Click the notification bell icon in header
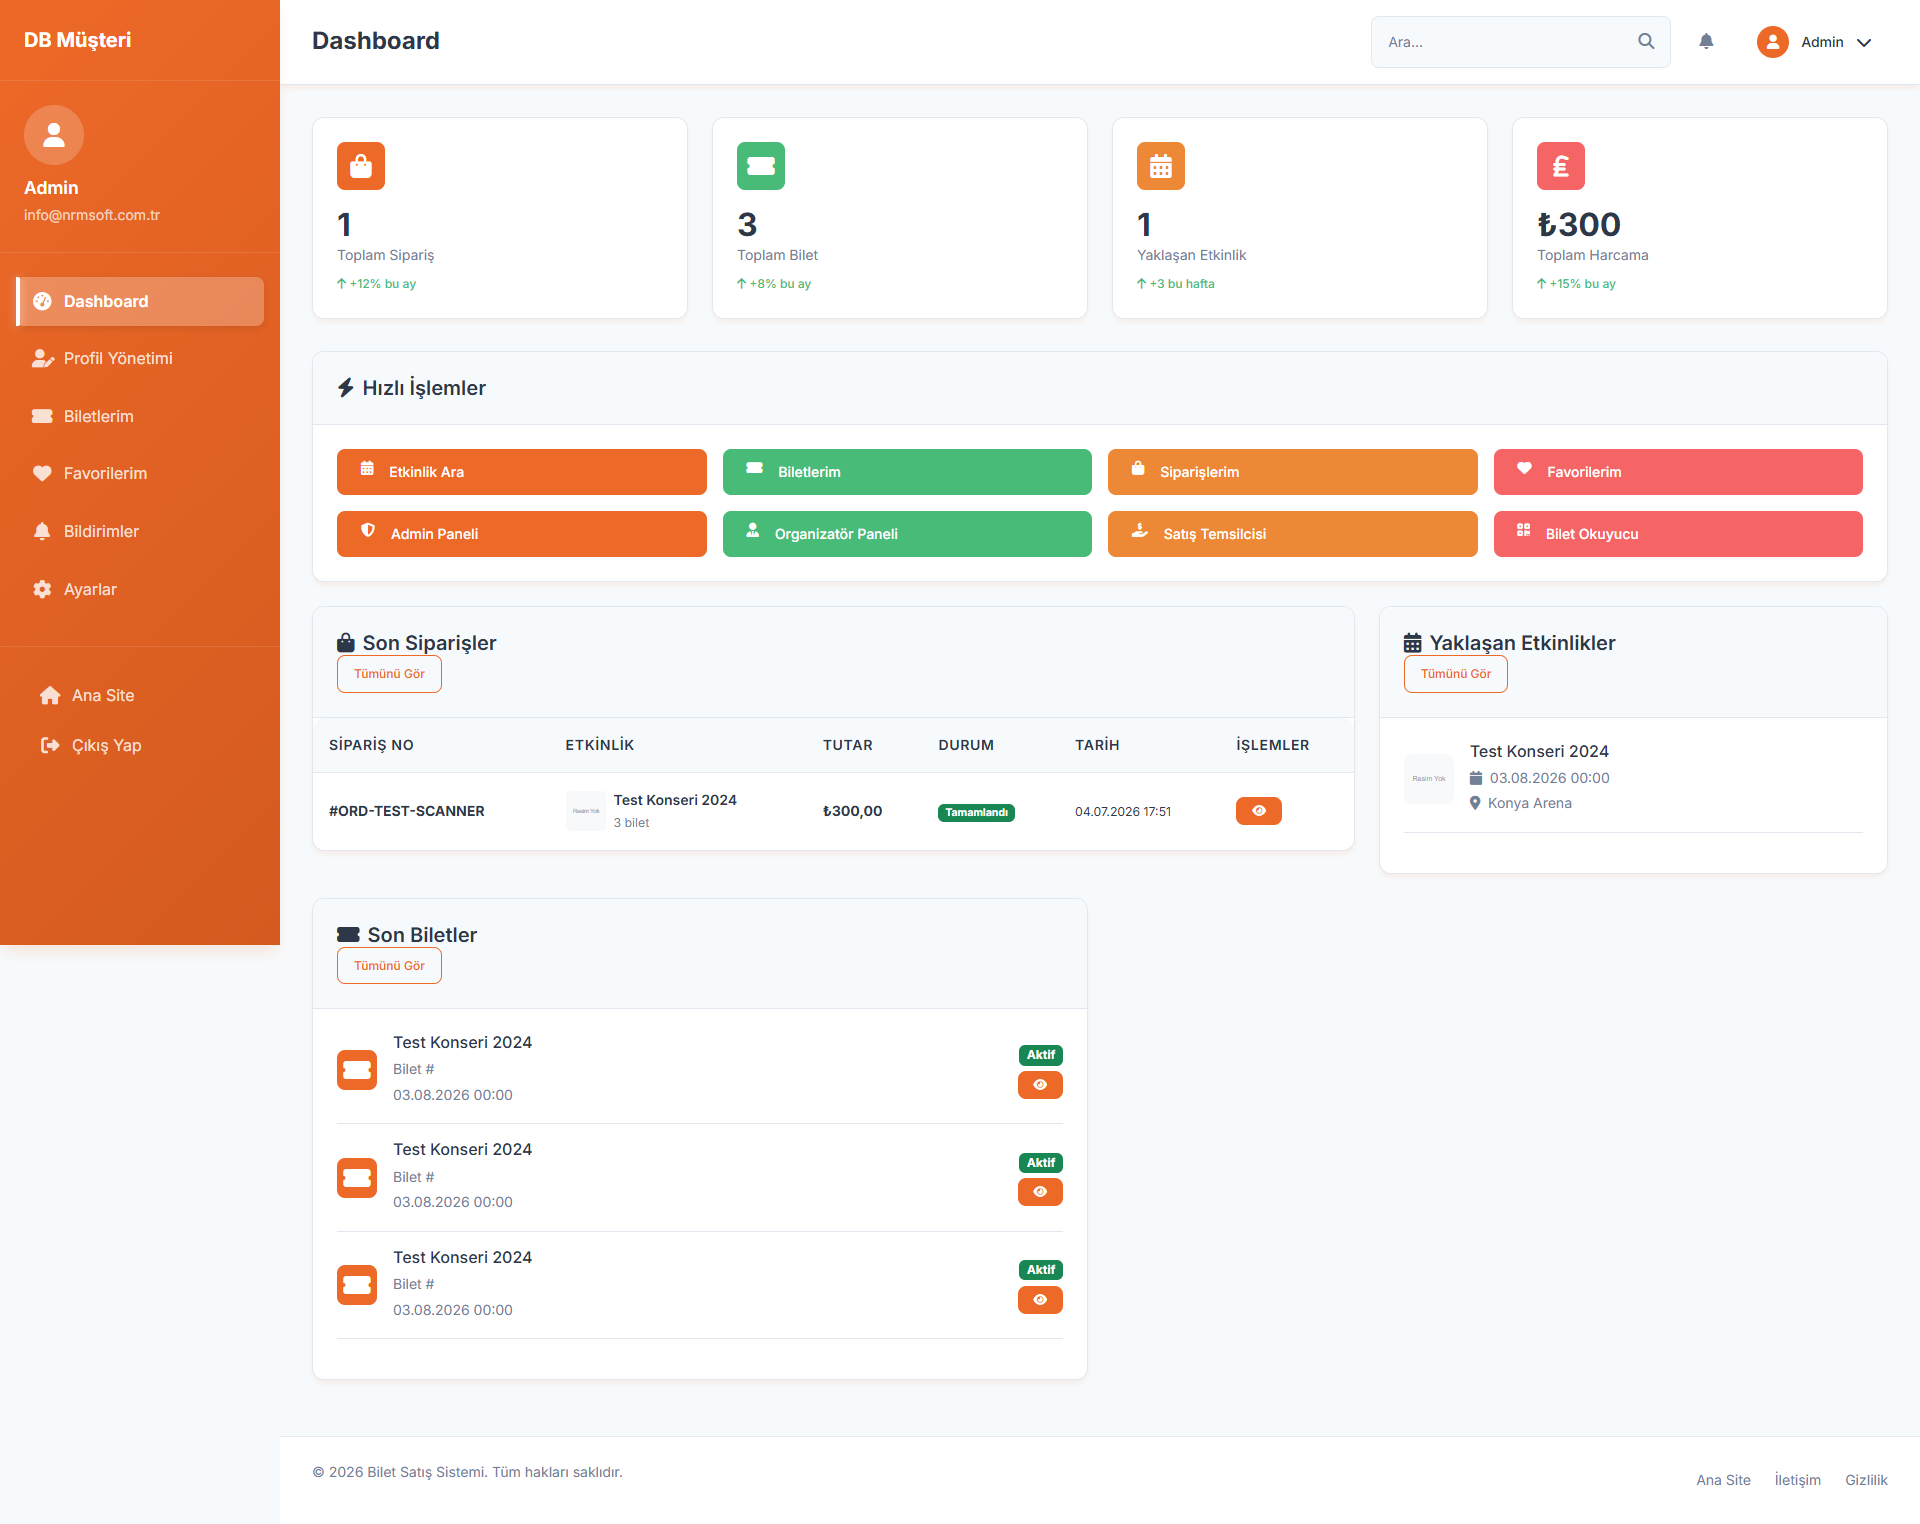The image size is (1920, 1524). coord(1706,41)
